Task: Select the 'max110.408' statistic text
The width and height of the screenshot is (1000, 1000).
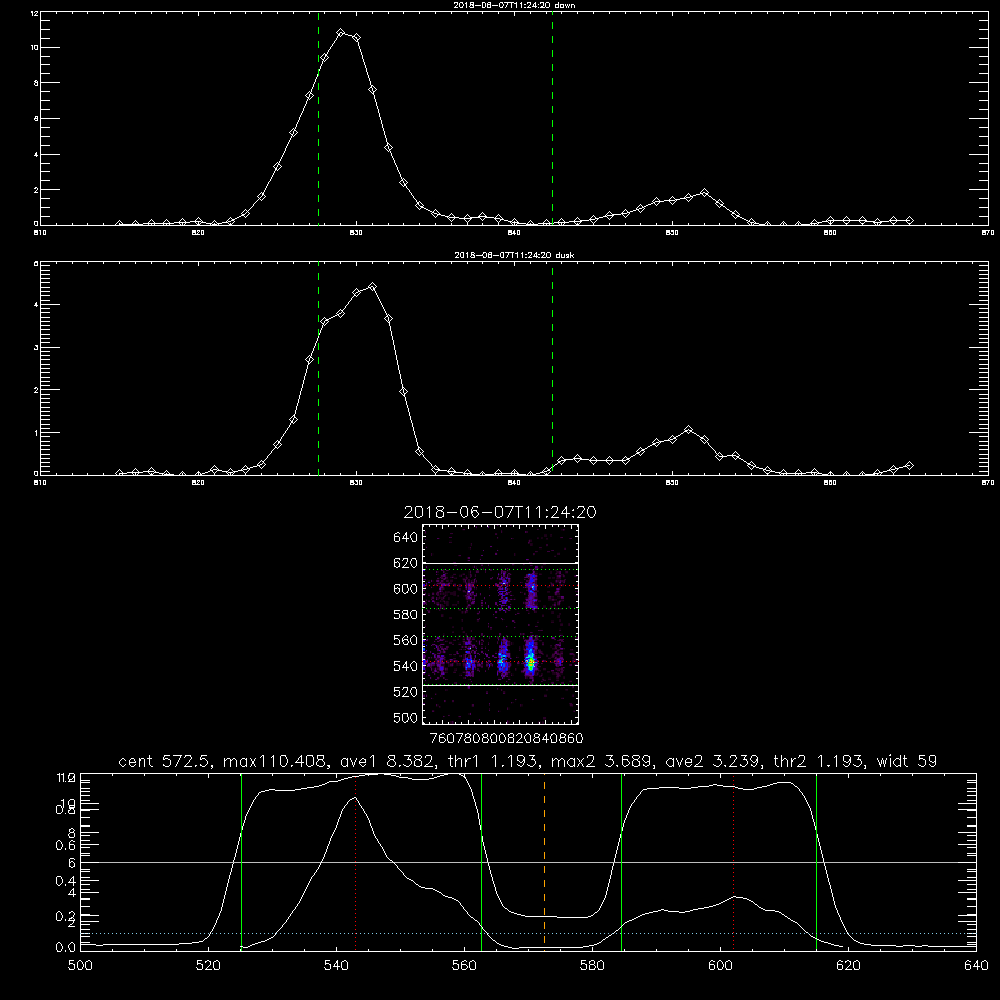Action: tap(273, 761)
